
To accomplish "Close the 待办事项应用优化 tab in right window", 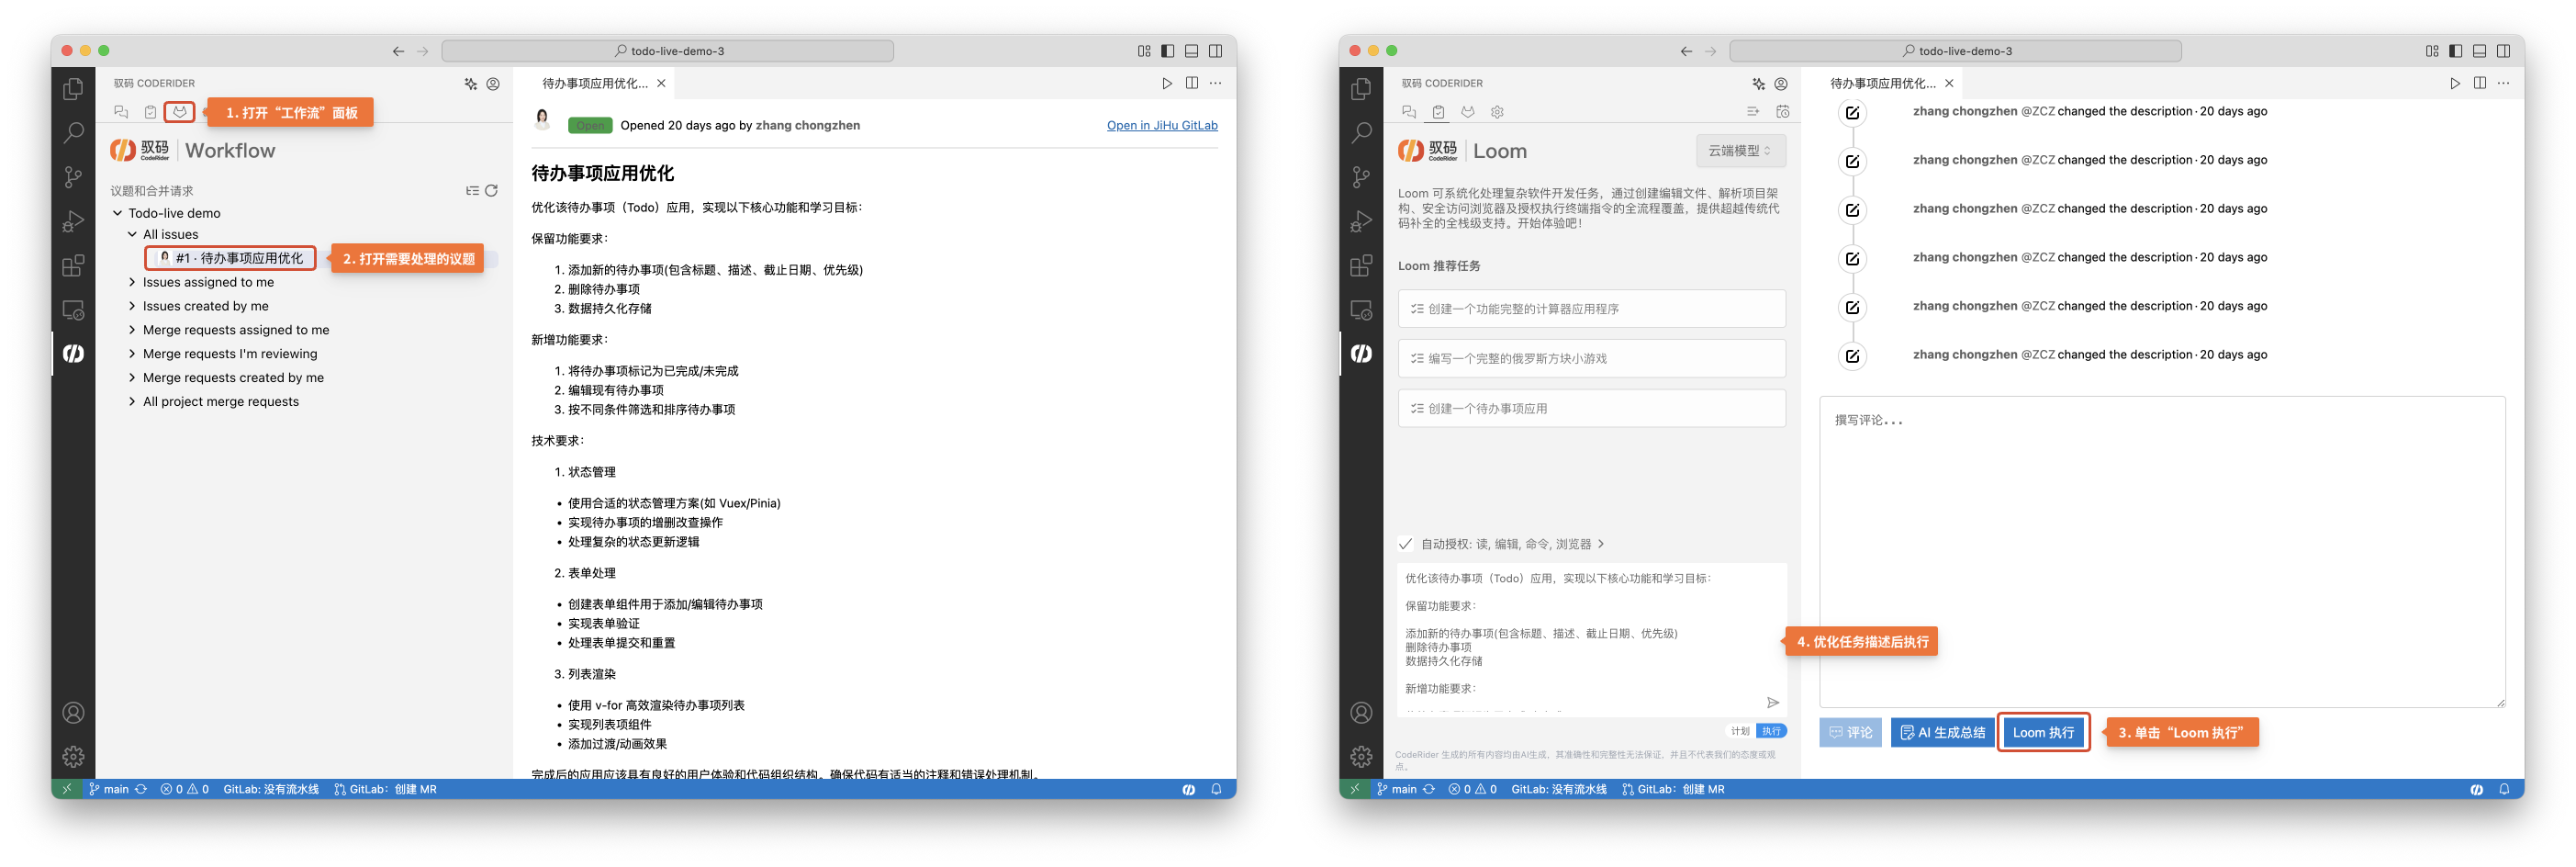I will [1949, 83].
